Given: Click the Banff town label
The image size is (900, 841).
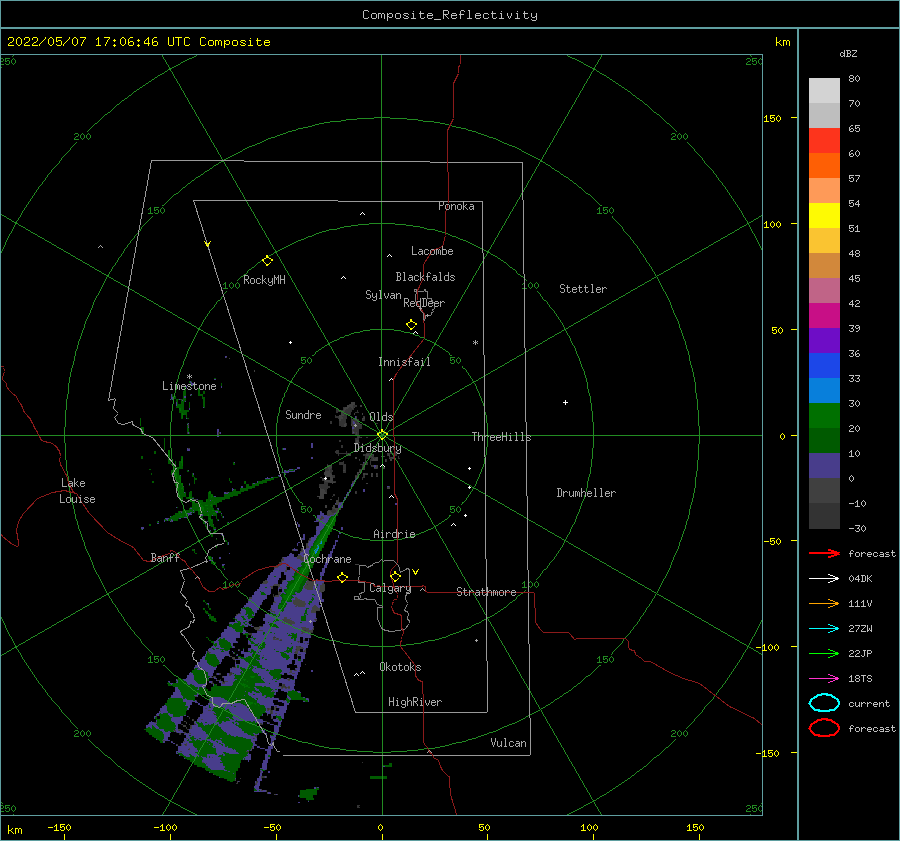Looking at the screenshot, I should (165, 557).
